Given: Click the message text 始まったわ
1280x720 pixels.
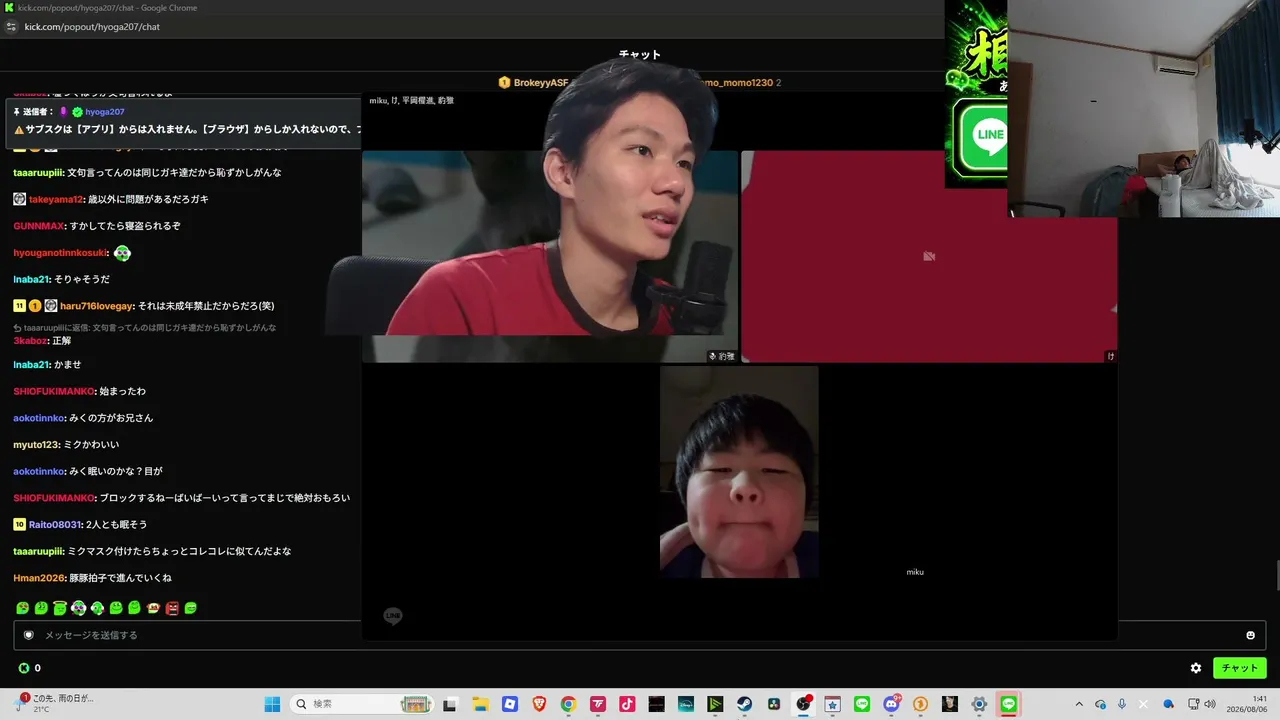Looking at the screenshot, I should (123, 392).
